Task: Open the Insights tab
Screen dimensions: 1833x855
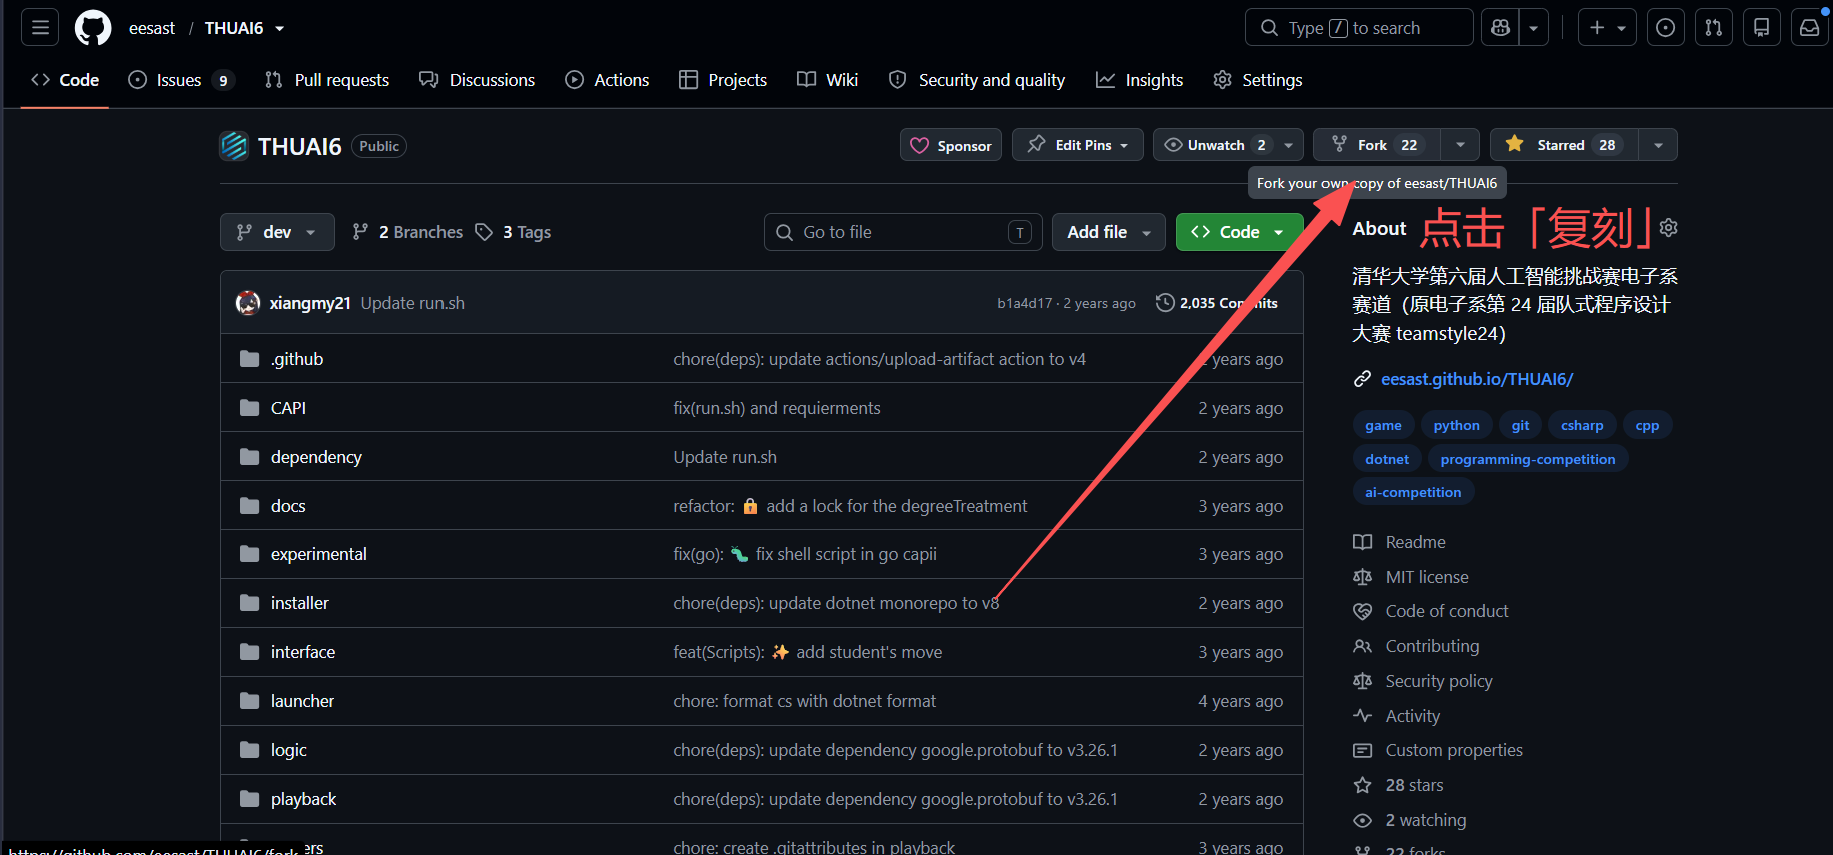Action: (1140, 80)
